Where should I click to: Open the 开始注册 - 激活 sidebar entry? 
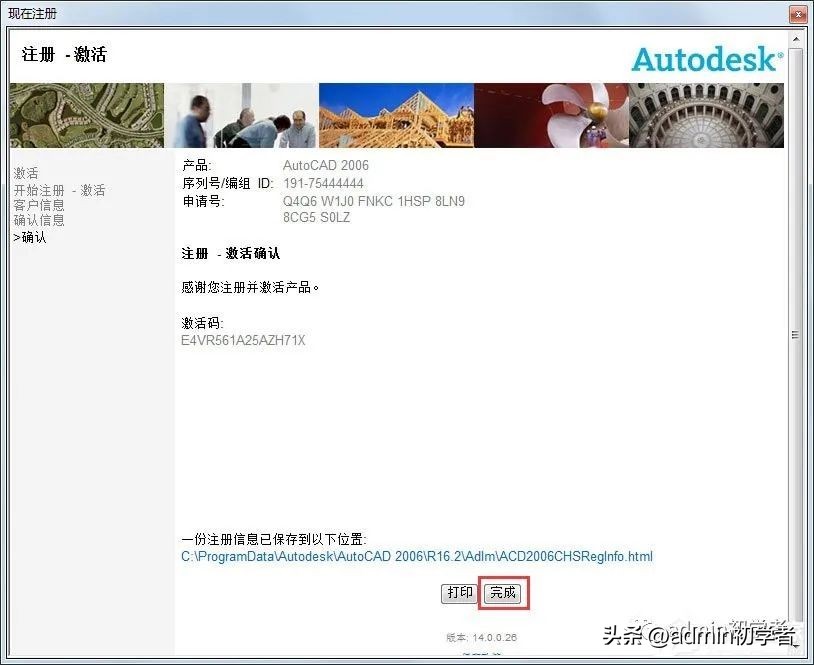pyautogui.click(x=59, y=189)
